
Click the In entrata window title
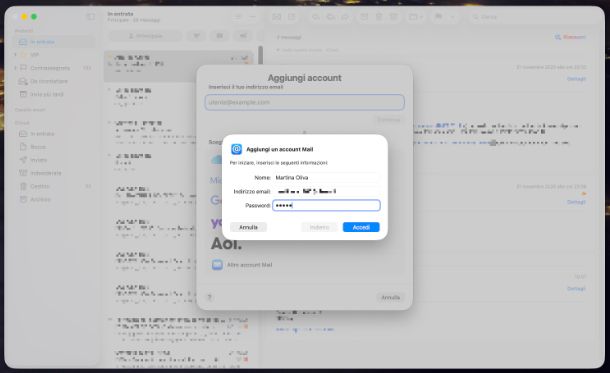point(120,14)
